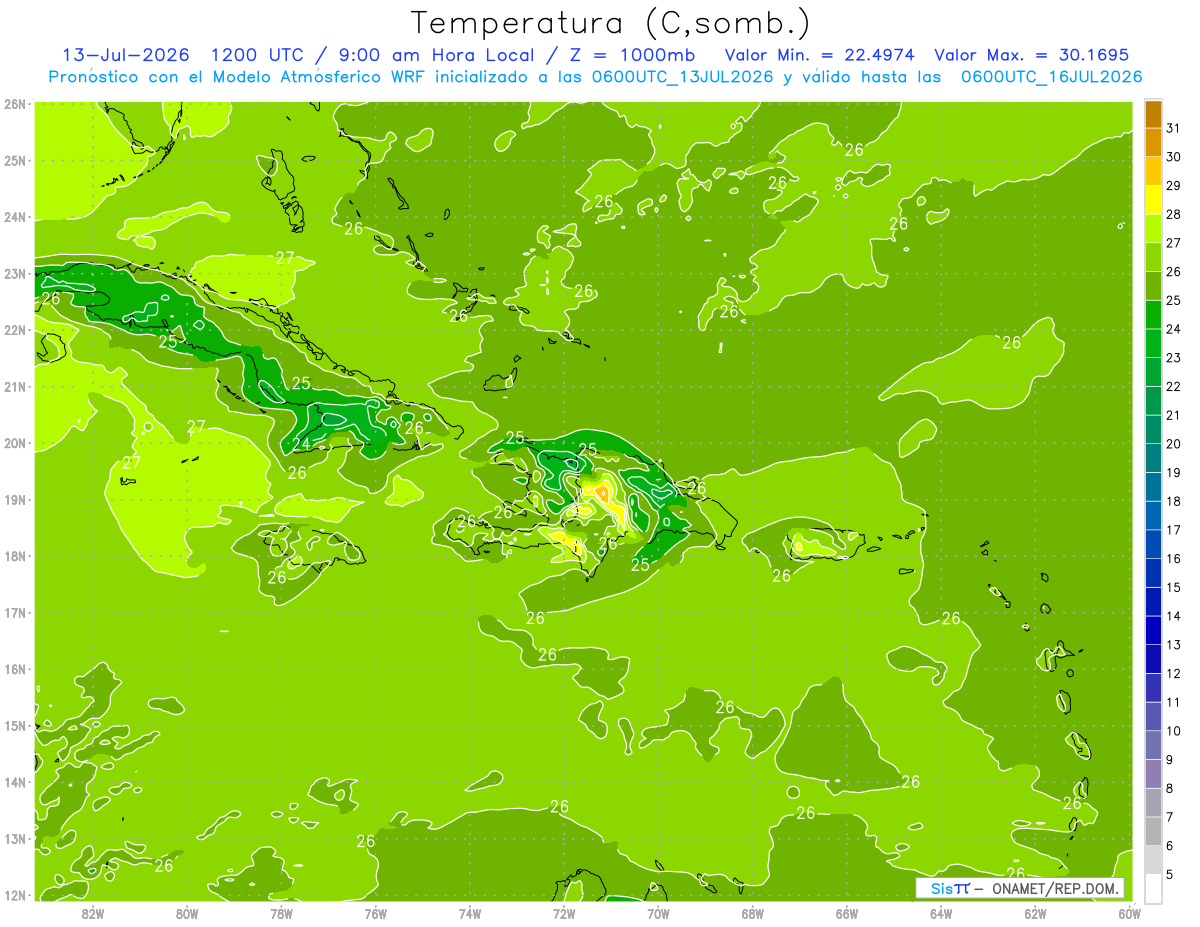
Task: Click the '78W' longitude axis label
Action: (281, 913)
